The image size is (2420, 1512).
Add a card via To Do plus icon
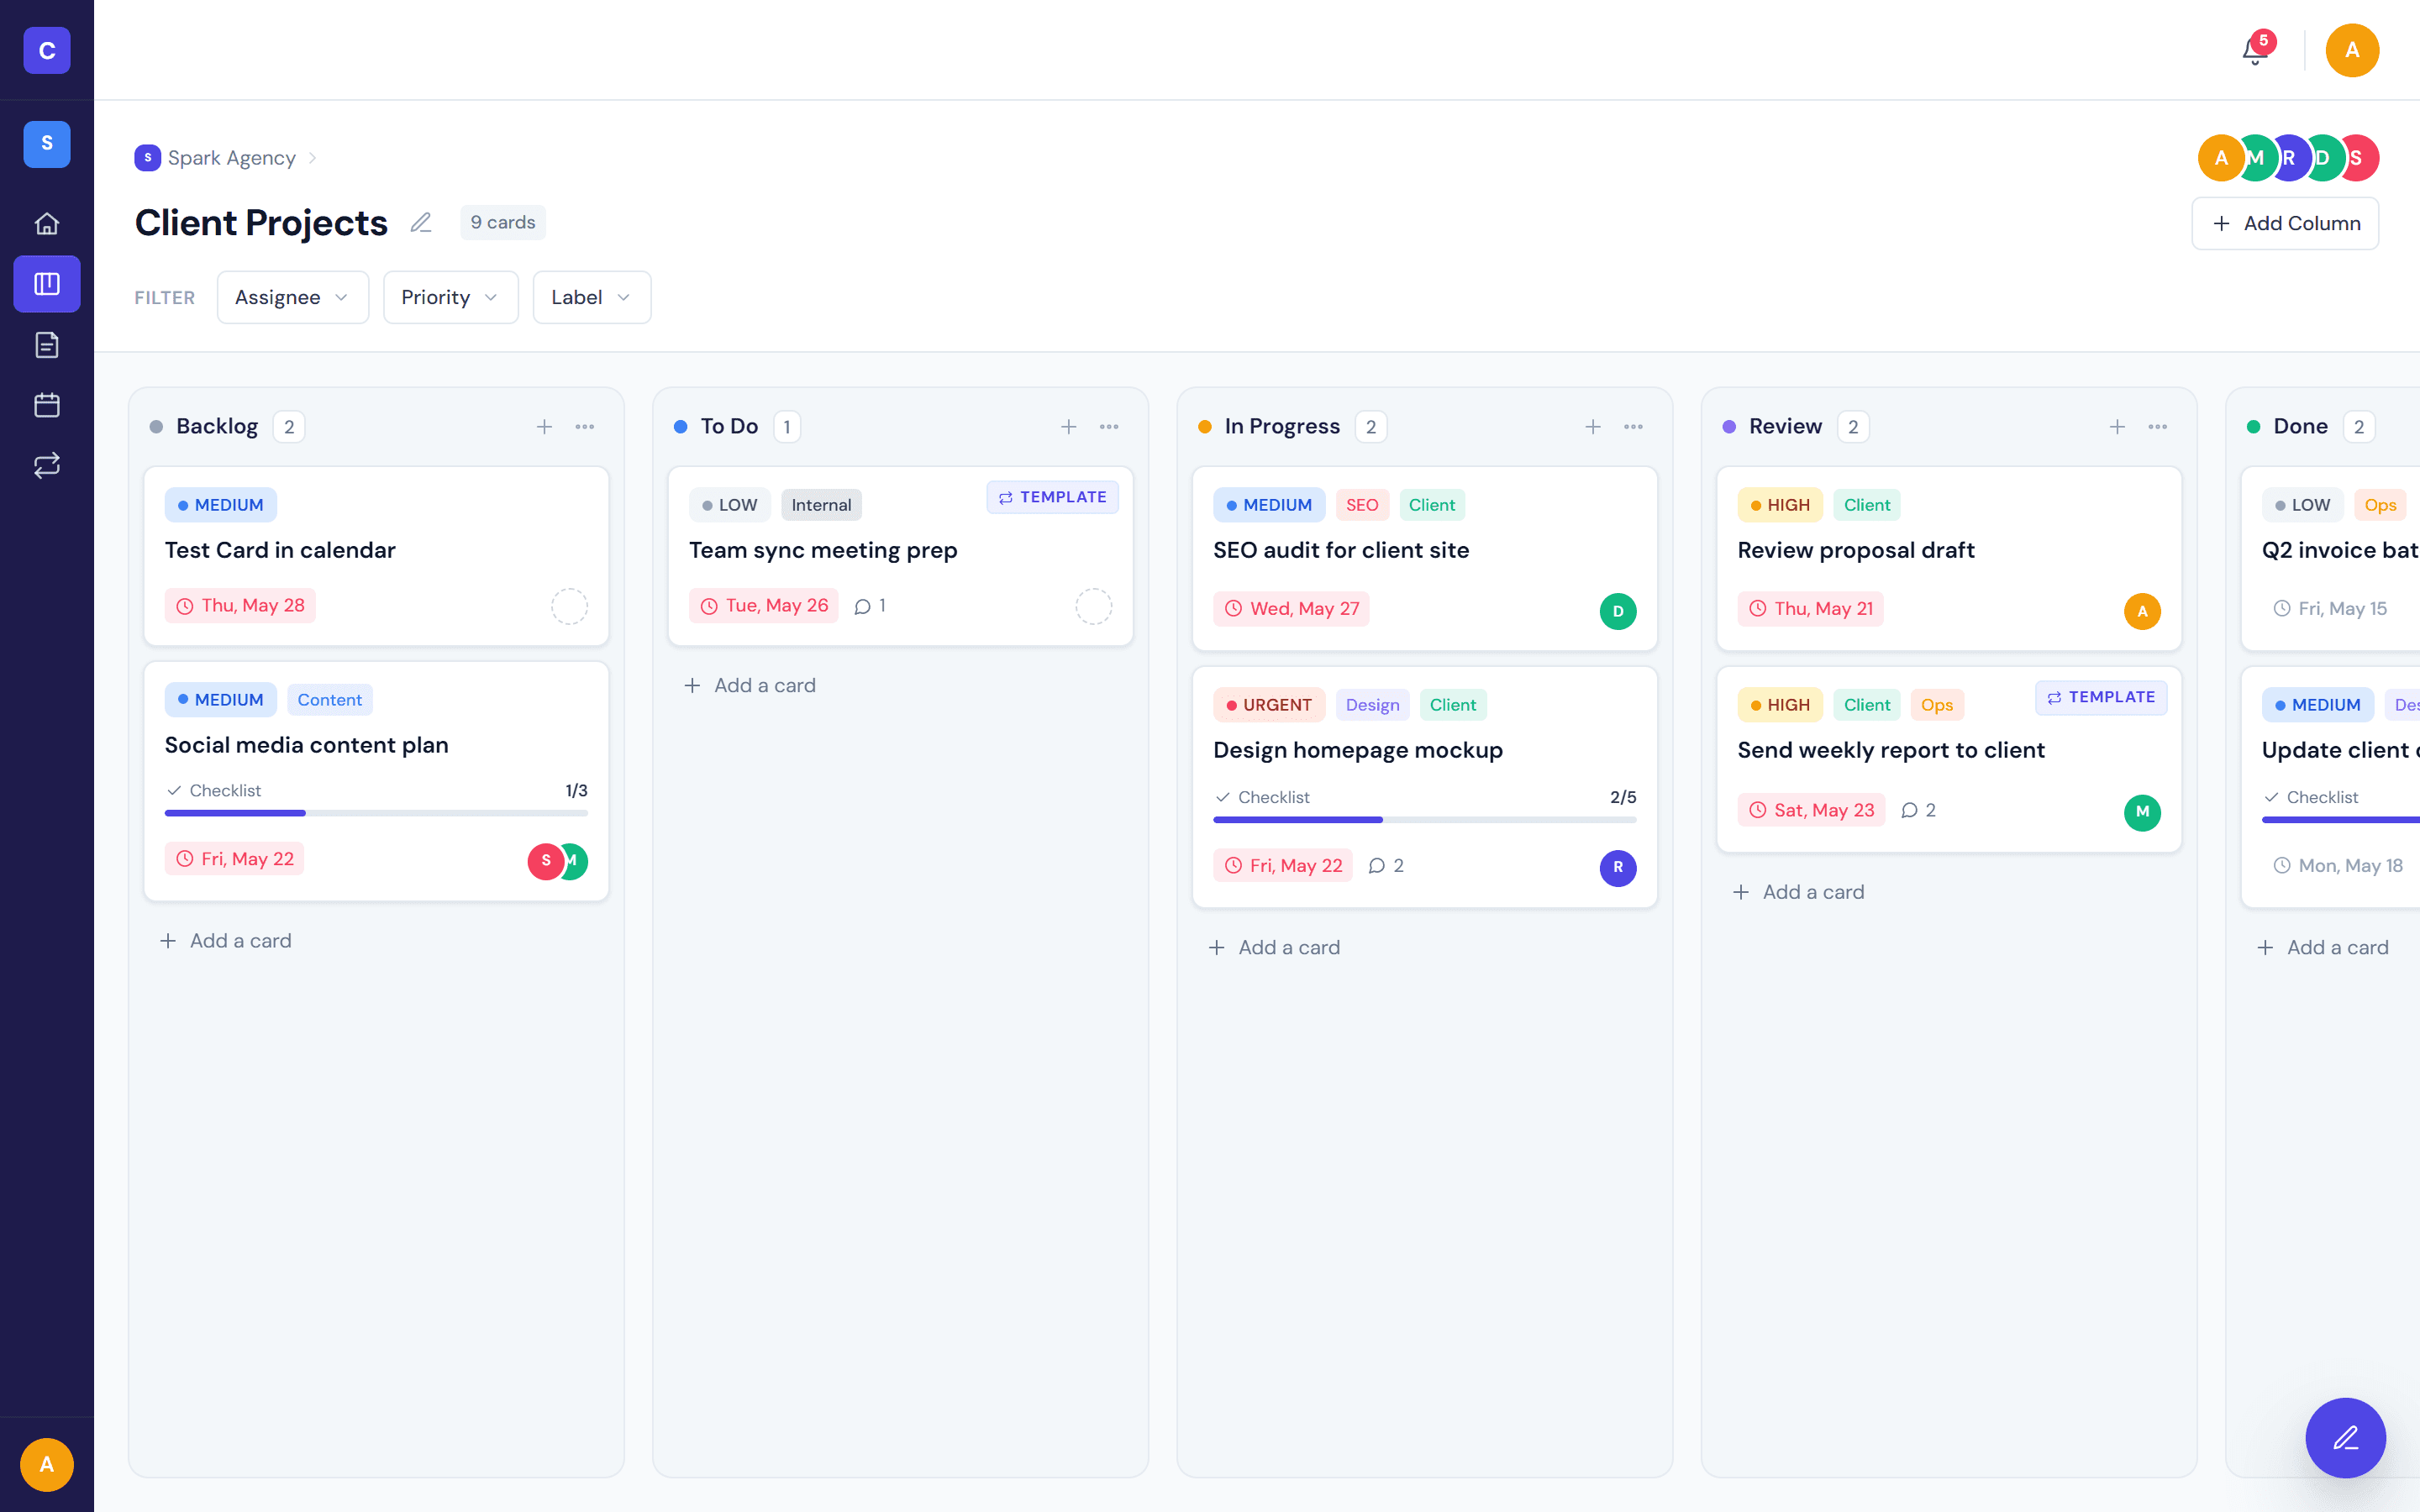pyautogui.click(x=1069, y=427)
